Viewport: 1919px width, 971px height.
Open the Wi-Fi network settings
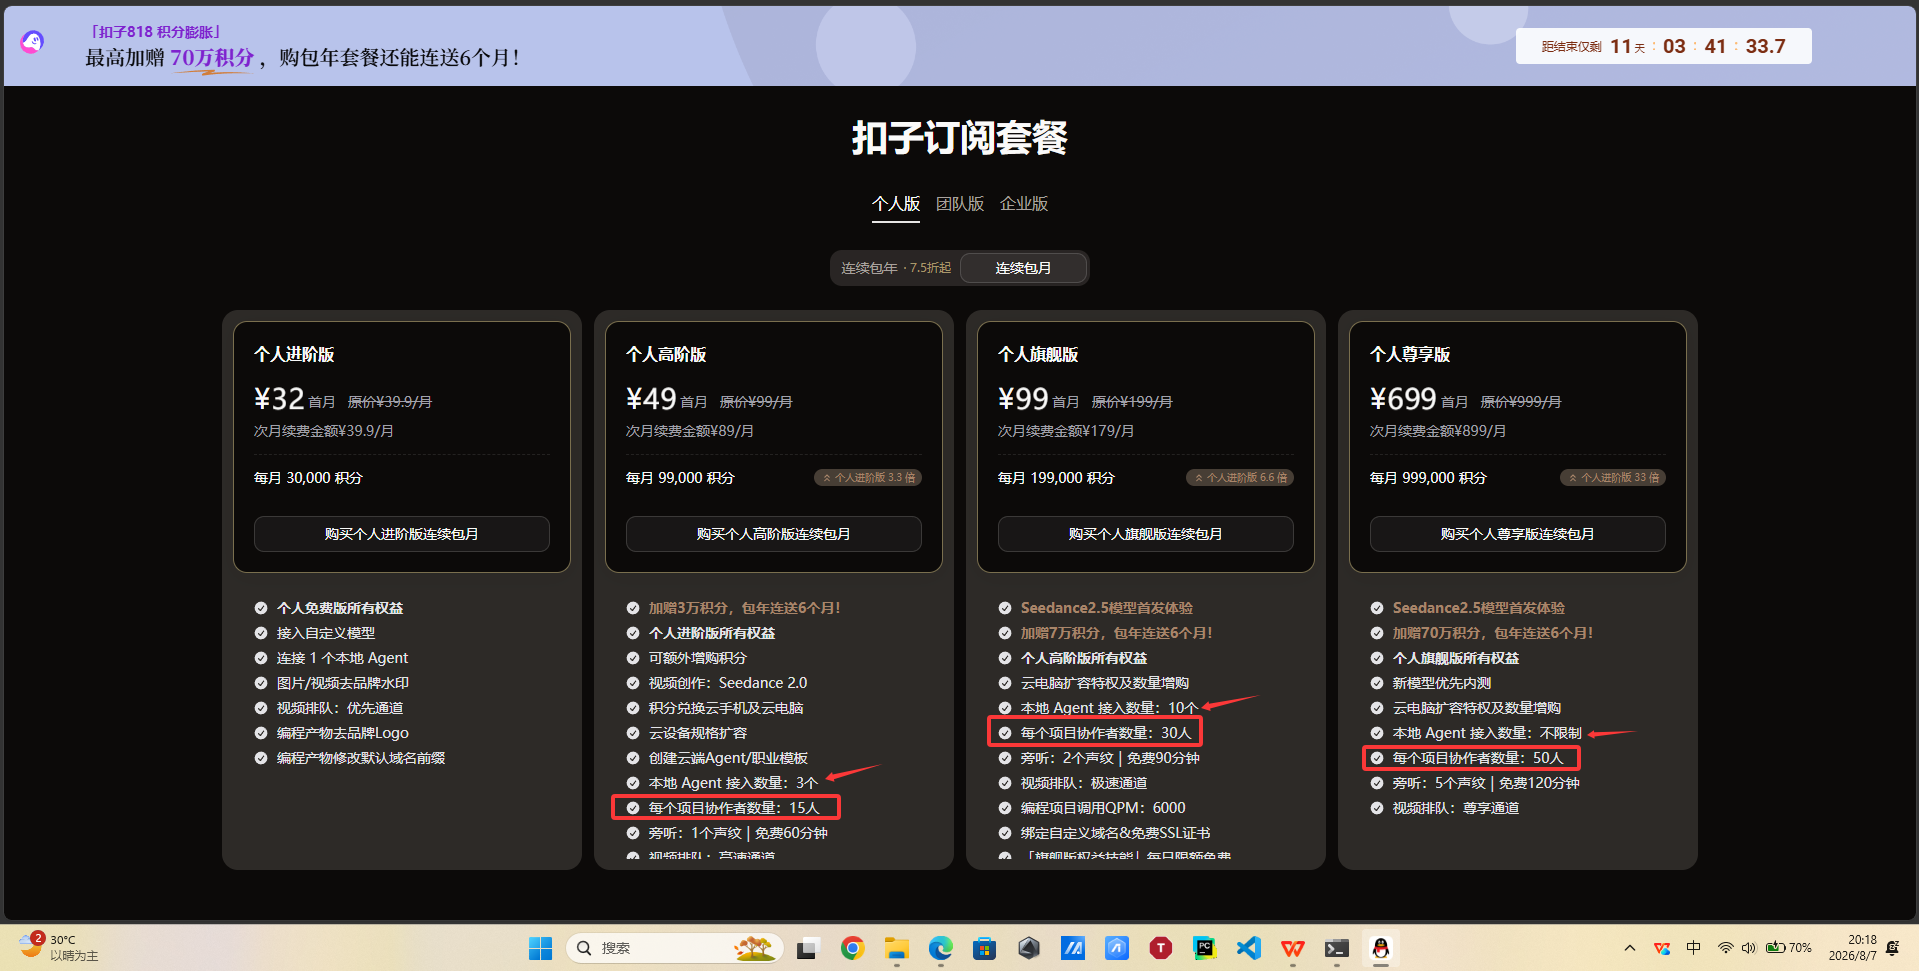point(1725,948)
